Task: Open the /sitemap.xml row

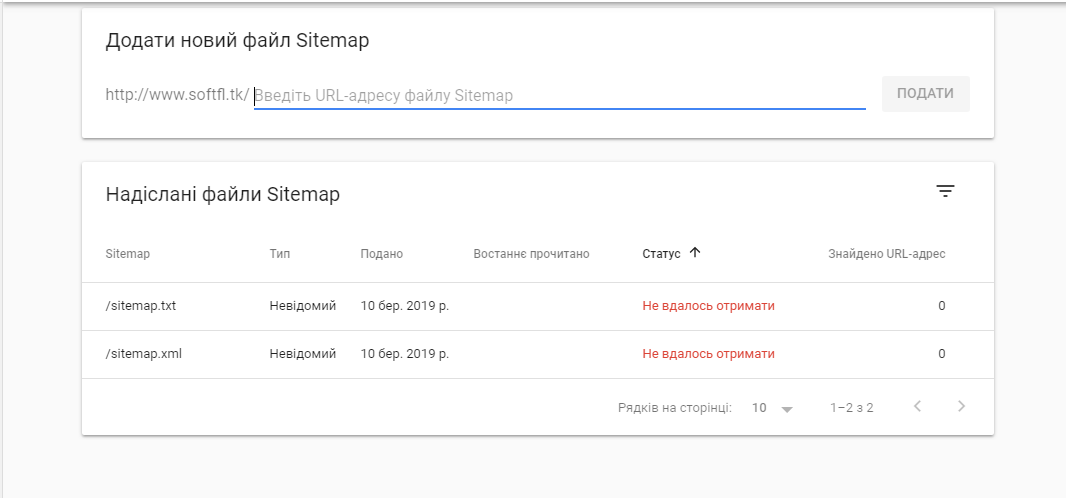Action: tap(143, 354)
